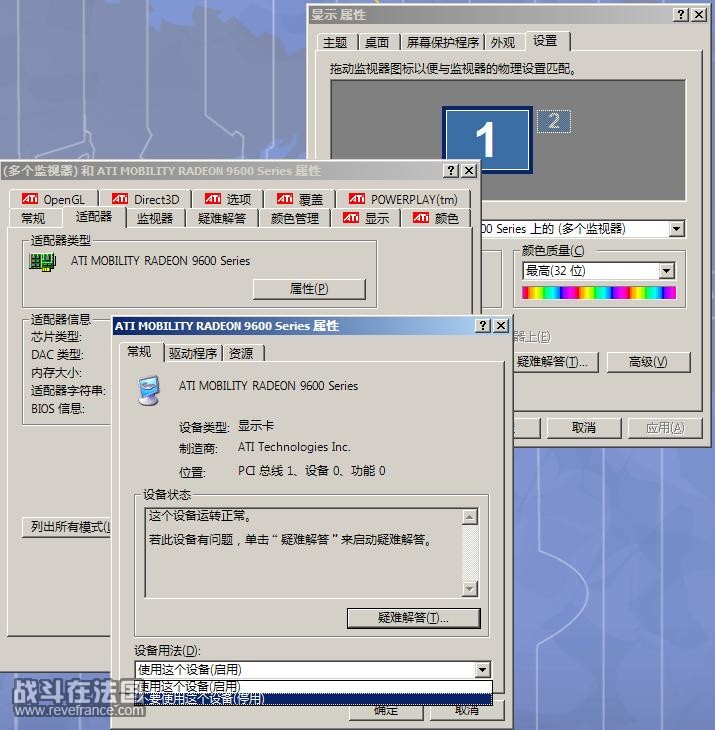715x730 pixels.
Task: Open the ATI 显示 tab
Action: tap(366, 218)
